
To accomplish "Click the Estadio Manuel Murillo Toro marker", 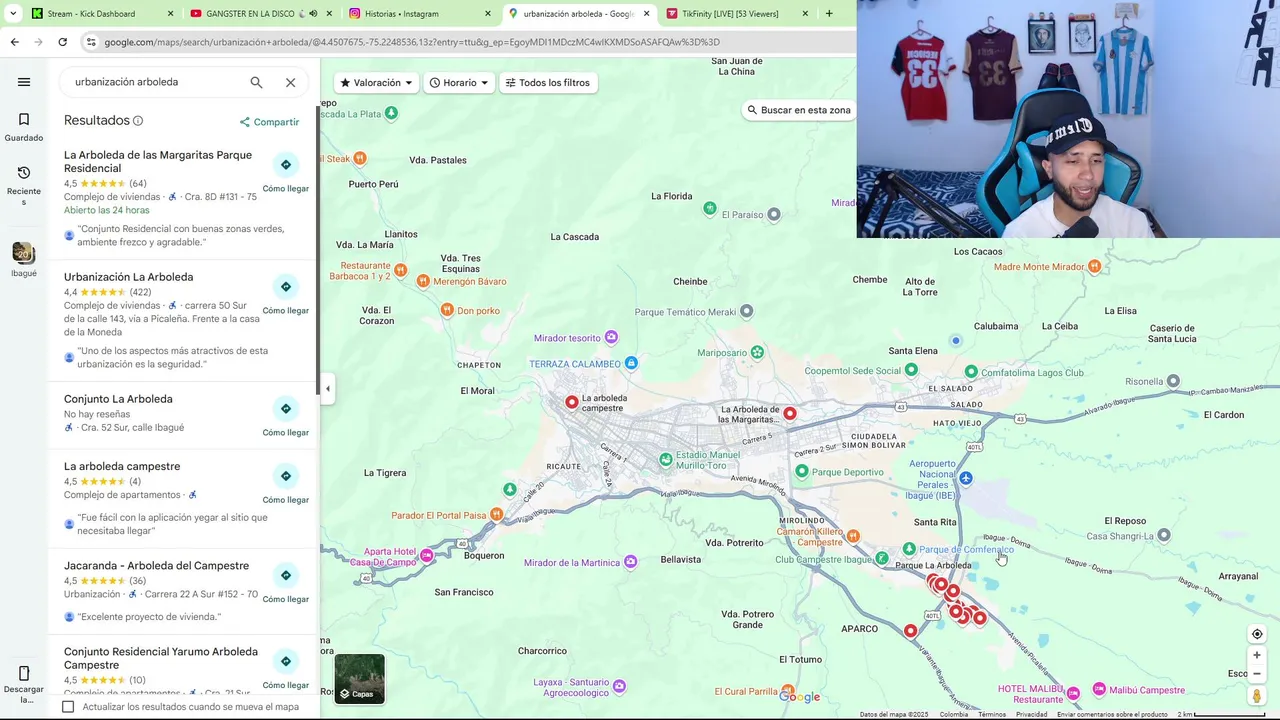I will tap(666, 460).
